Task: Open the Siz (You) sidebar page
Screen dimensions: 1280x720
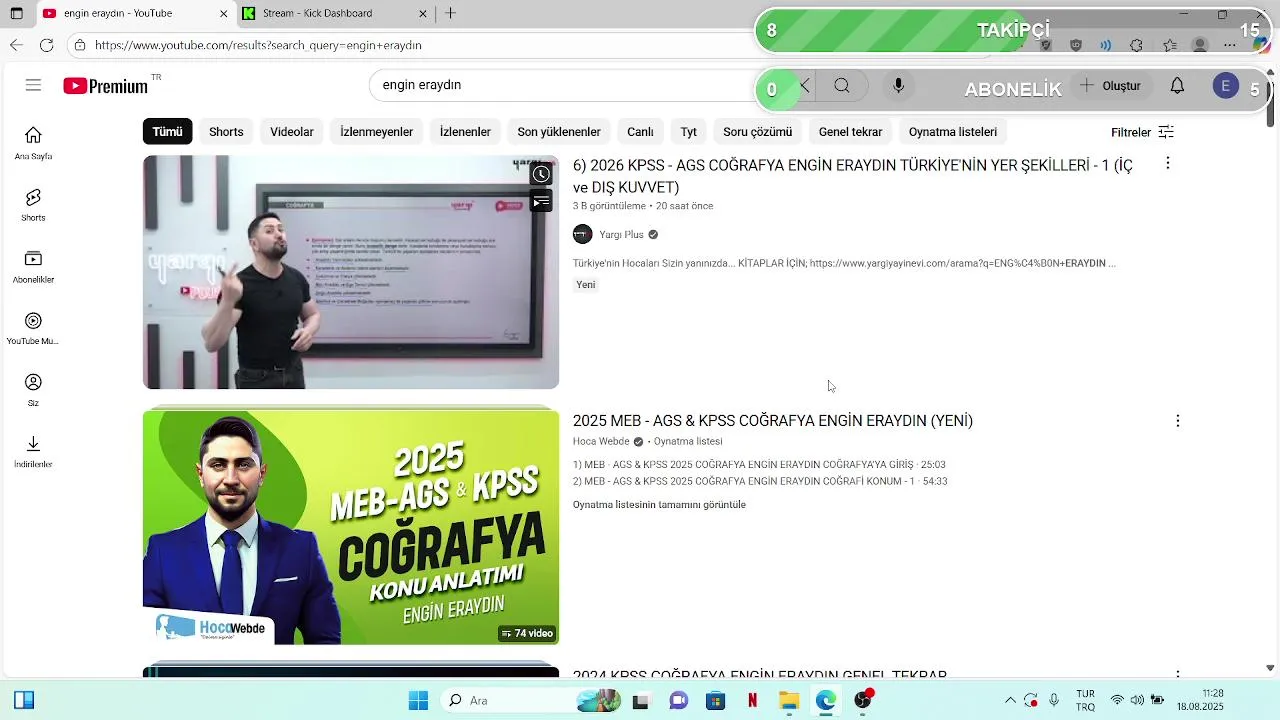Action: 33,390
